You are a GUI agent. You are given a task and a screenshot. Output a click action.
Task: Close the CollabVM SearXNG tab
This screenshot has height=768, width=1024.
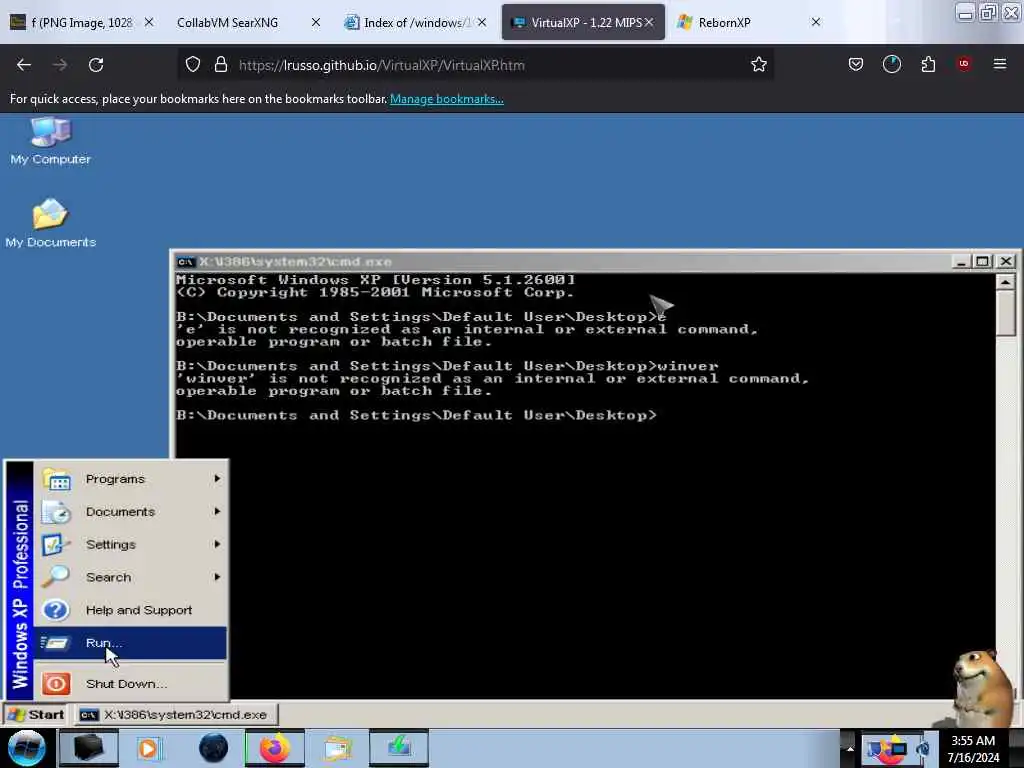pyautogui.click(x=316, y=22)
